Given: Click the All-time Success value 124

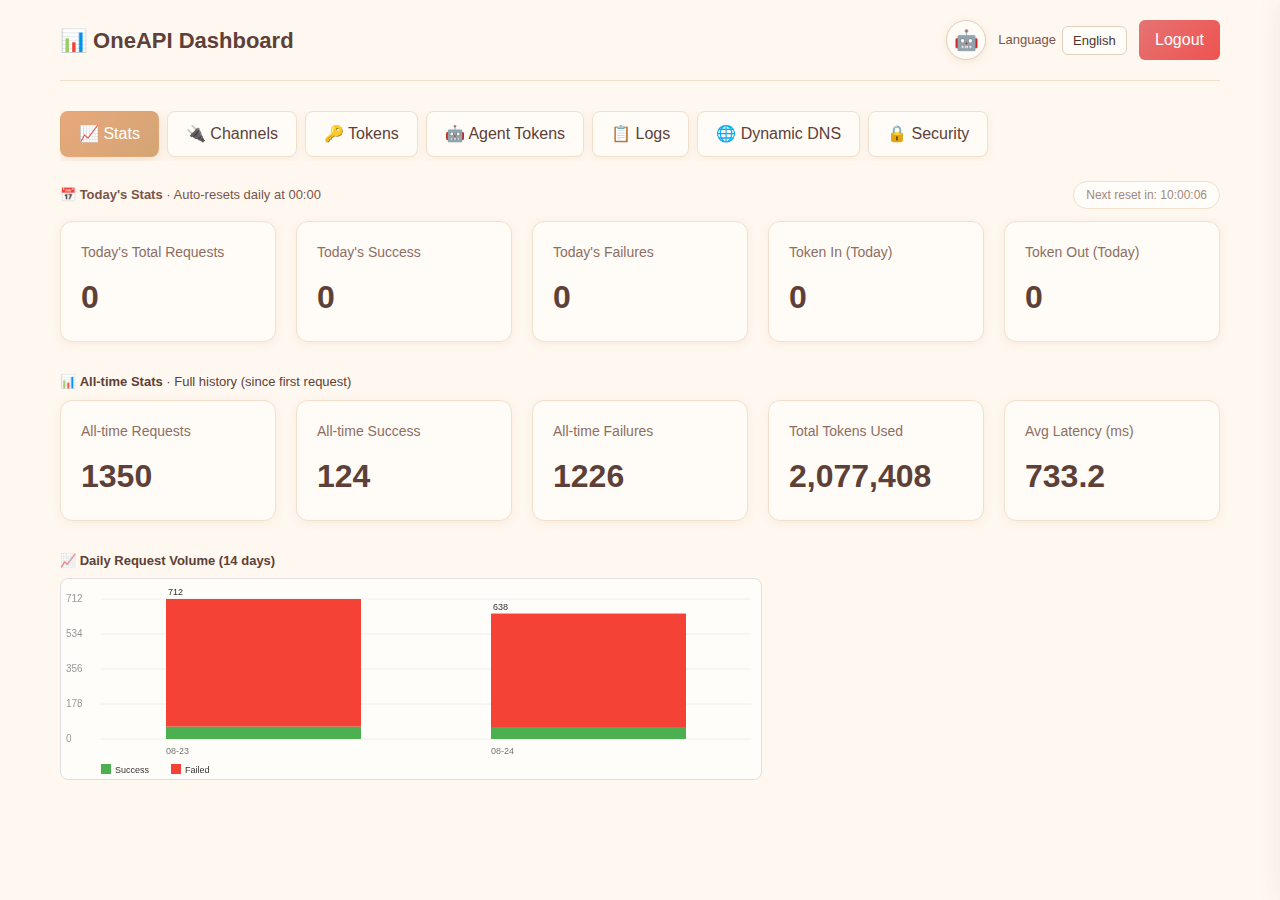Looking at the screenshot, I should 343,476.
